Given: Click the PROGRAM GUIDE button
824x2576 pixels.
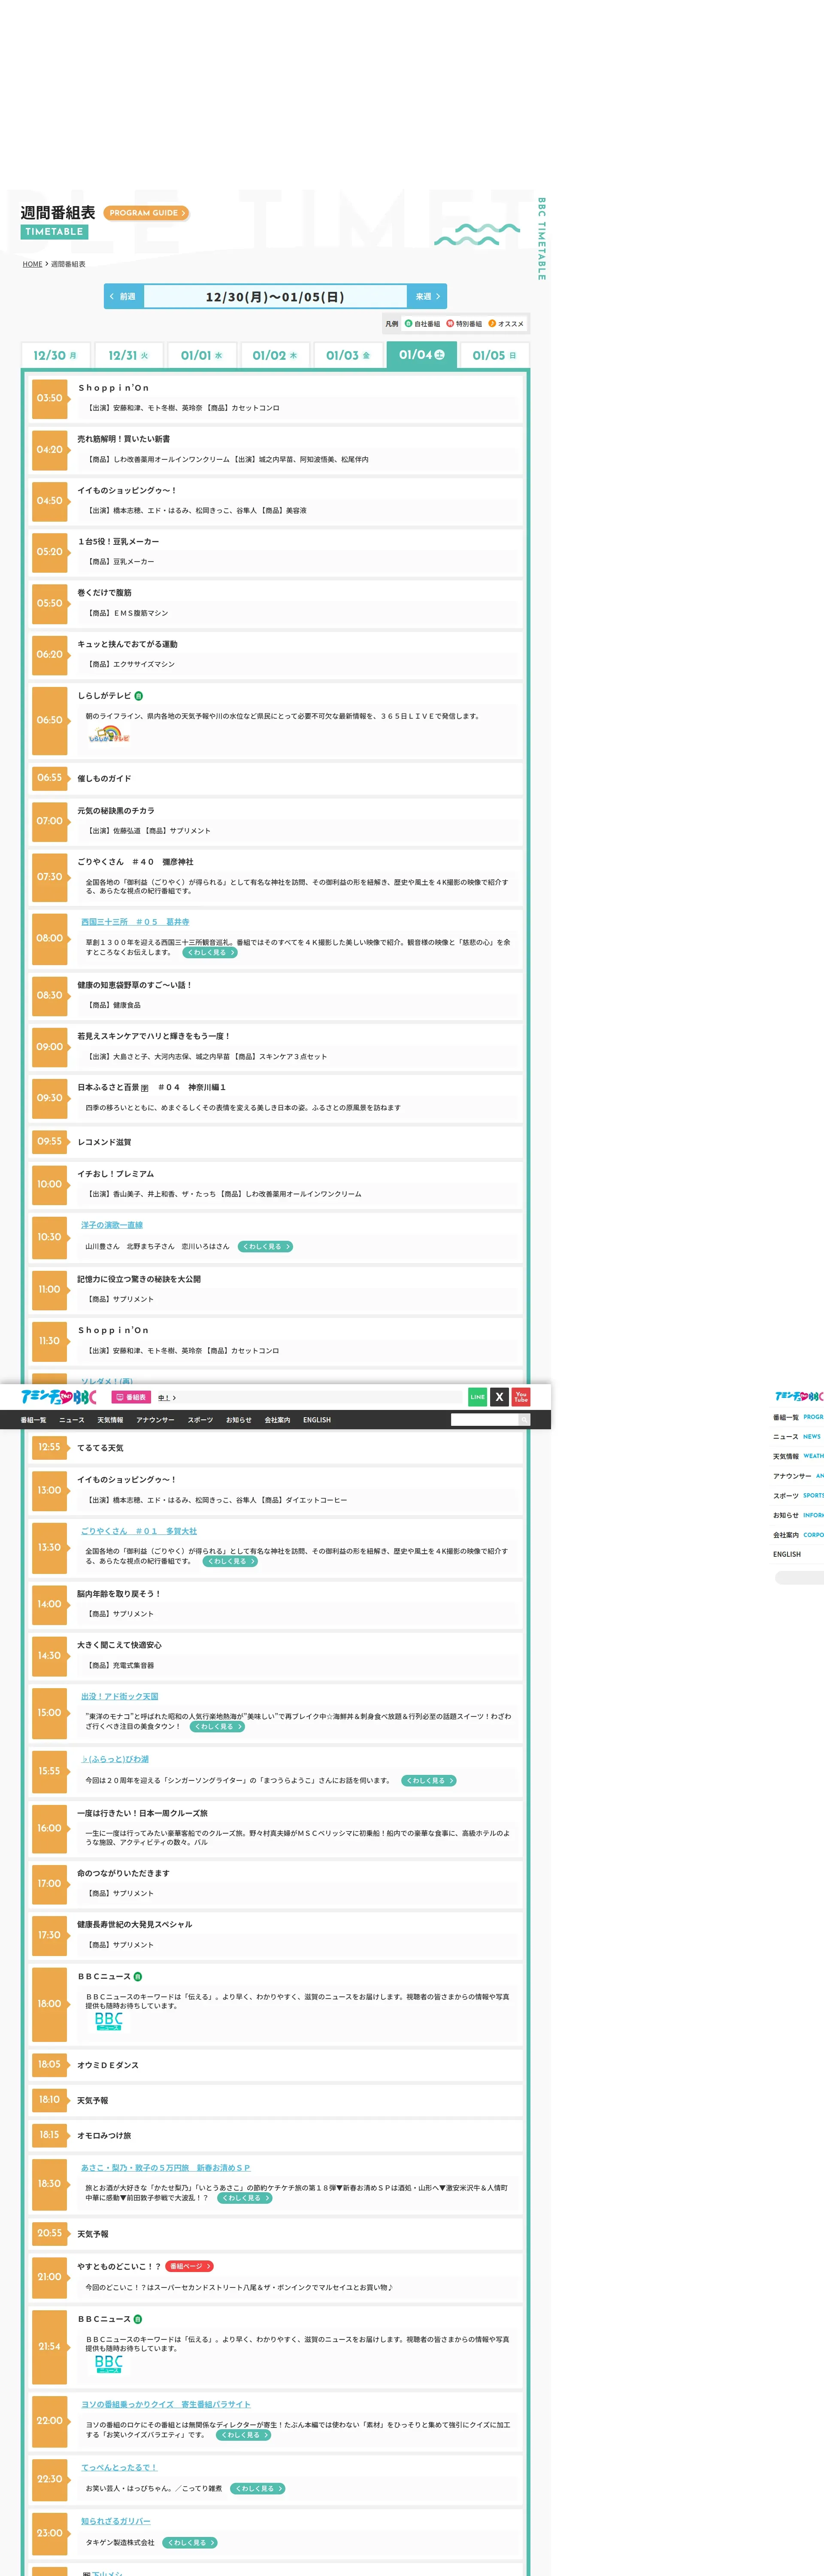Looking at the screenshot, I should pos(146,213).
